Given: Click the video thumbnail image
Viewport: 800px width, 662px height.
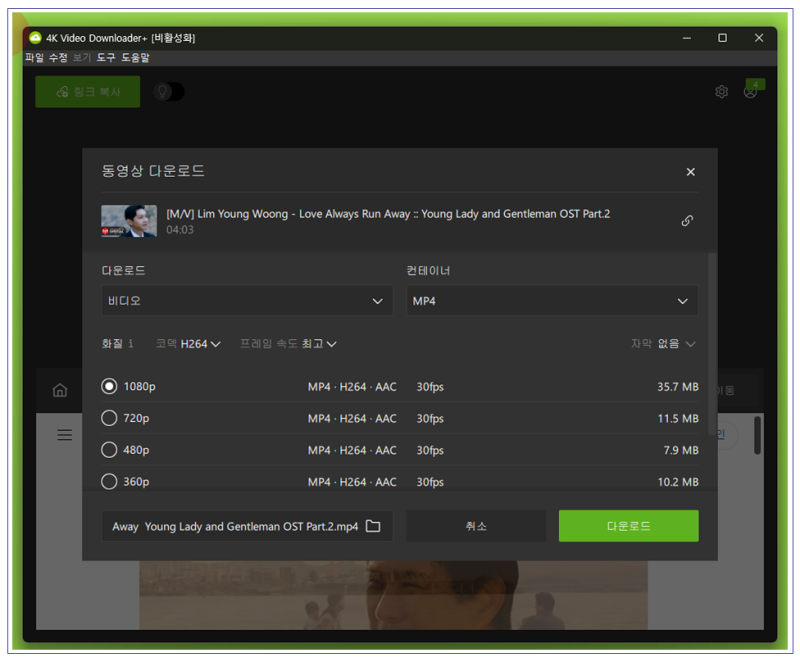Looking at the screenshot, I should tap(129, 221).
